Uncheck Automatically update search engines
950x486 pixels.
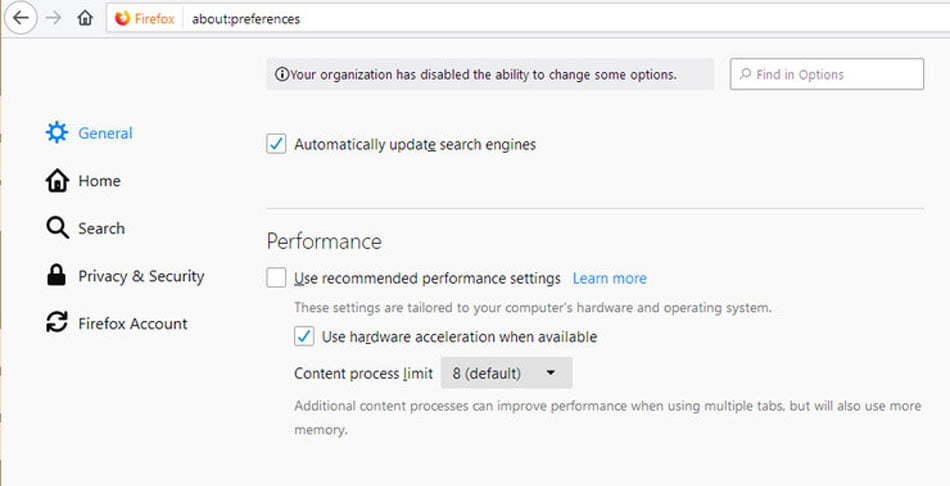pos(276,144)
